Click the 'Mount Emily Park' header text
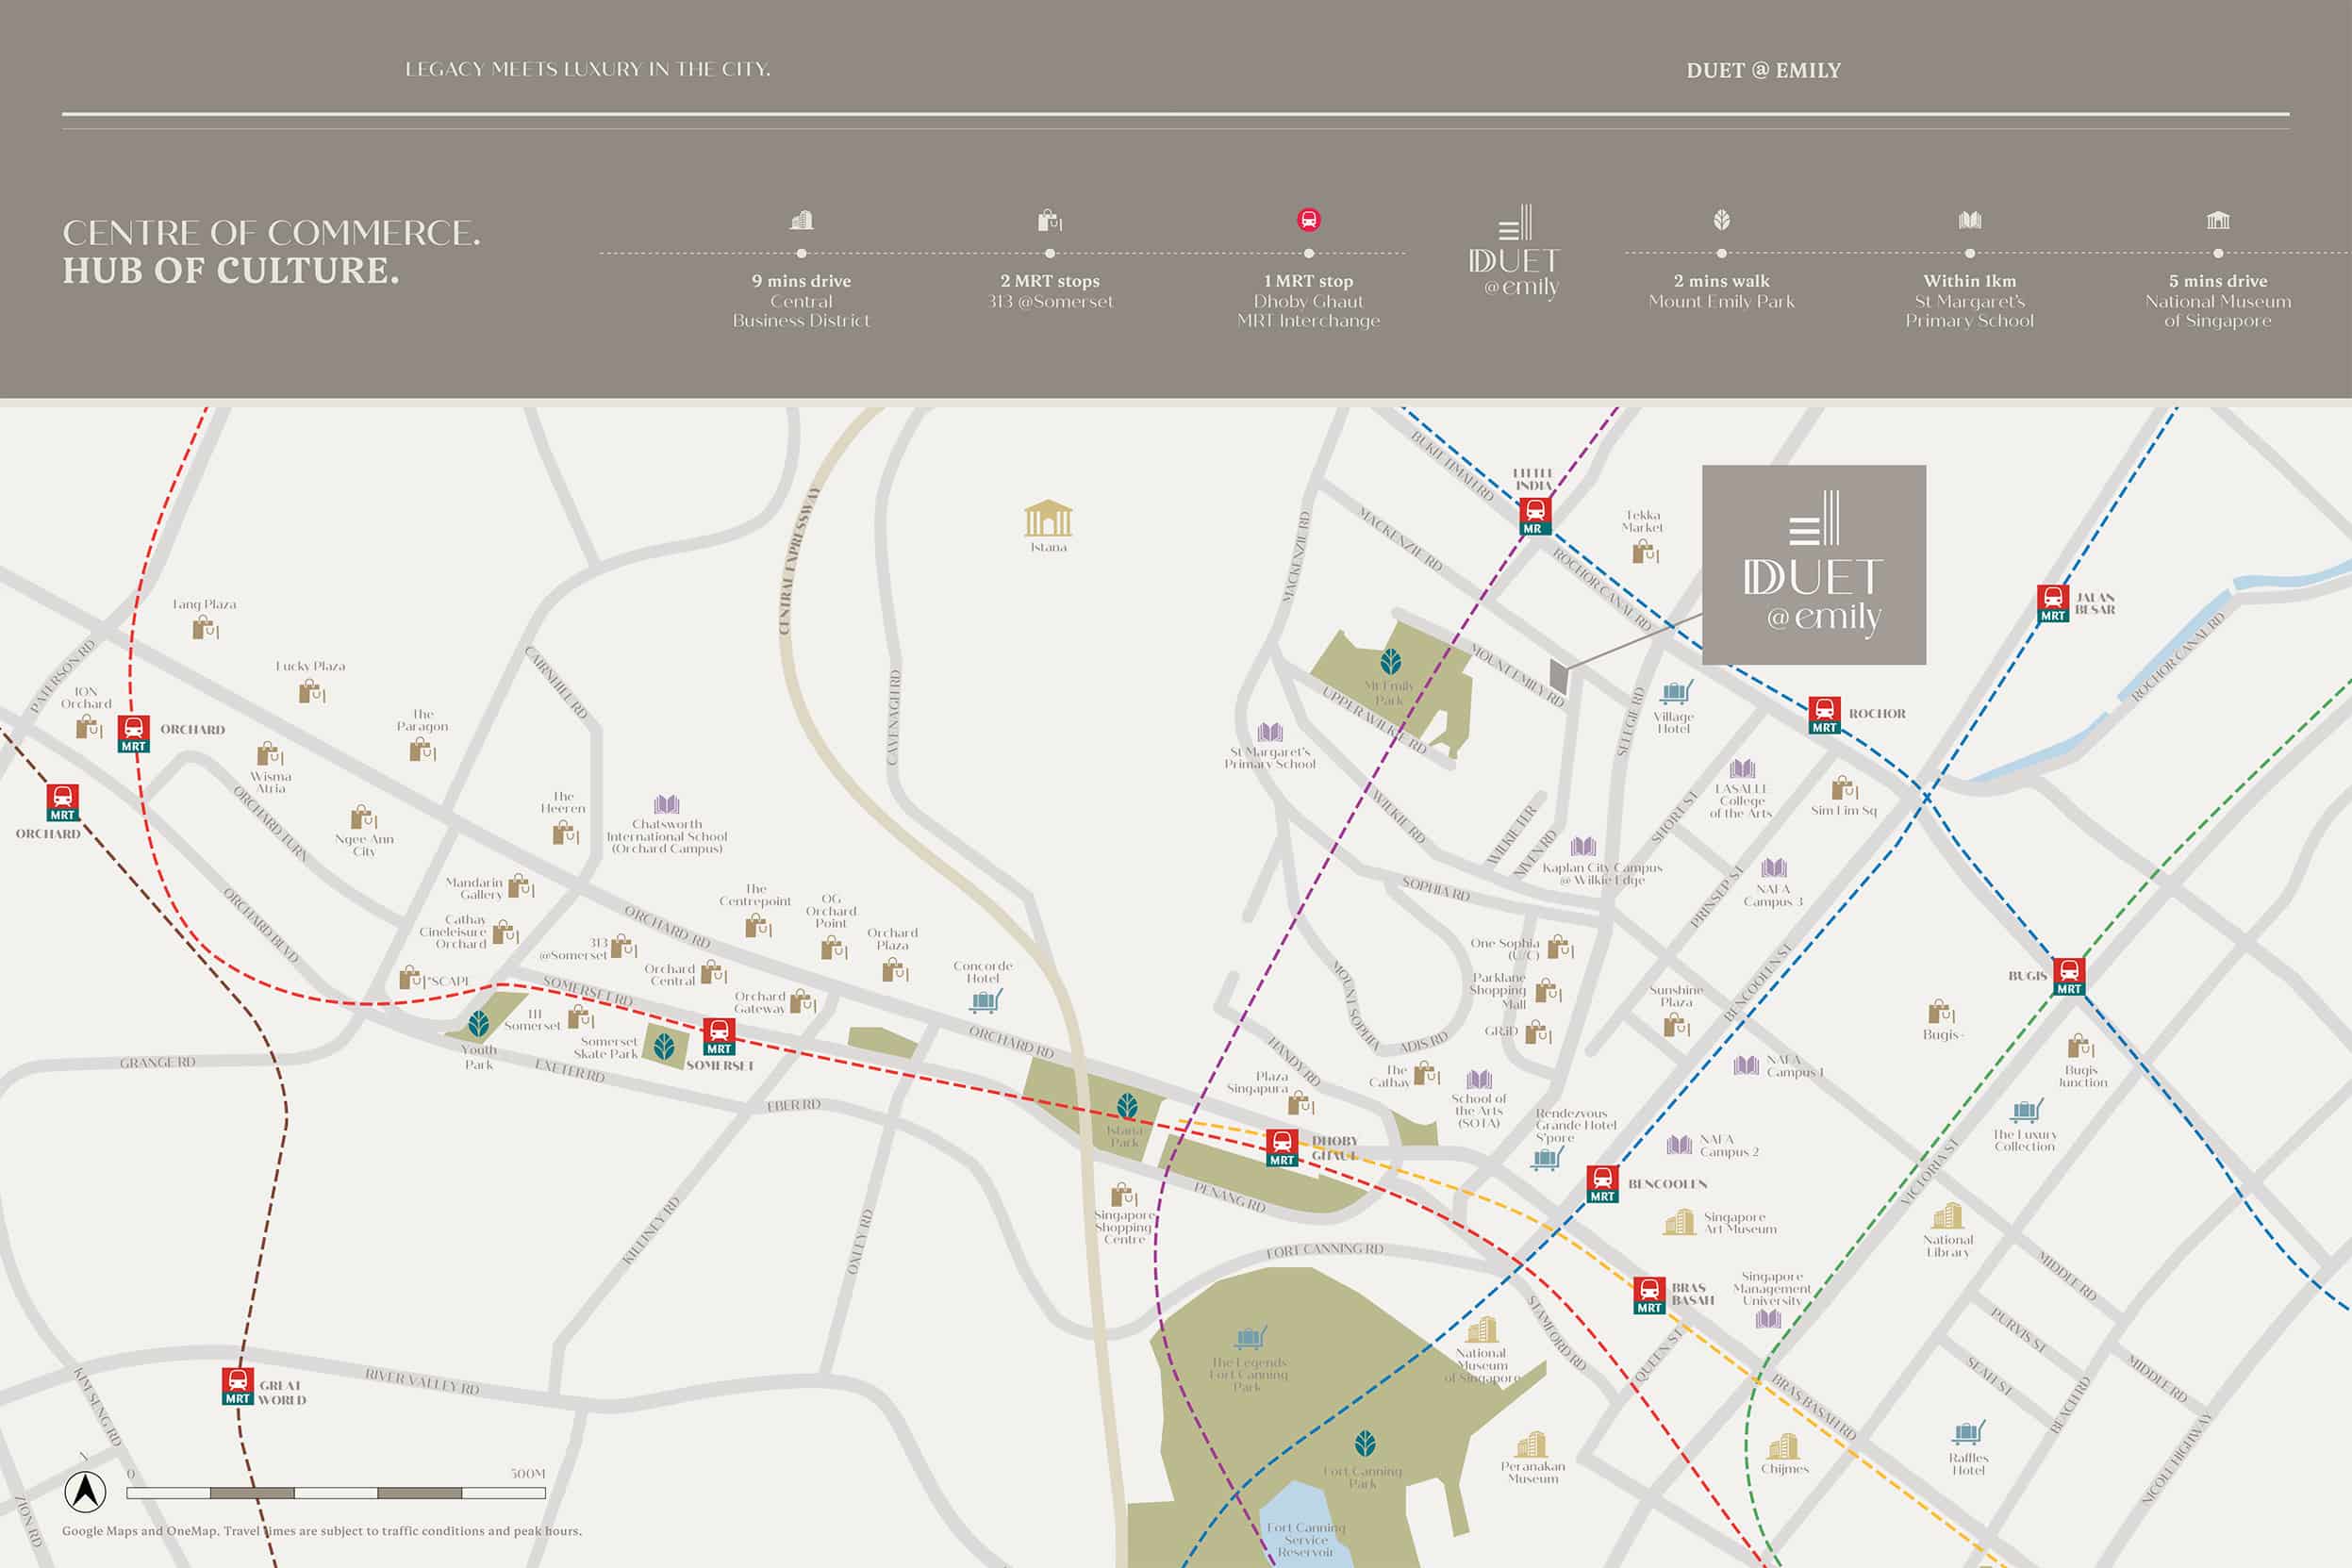2352x1568 pixels. click(x=1722, y=301)
